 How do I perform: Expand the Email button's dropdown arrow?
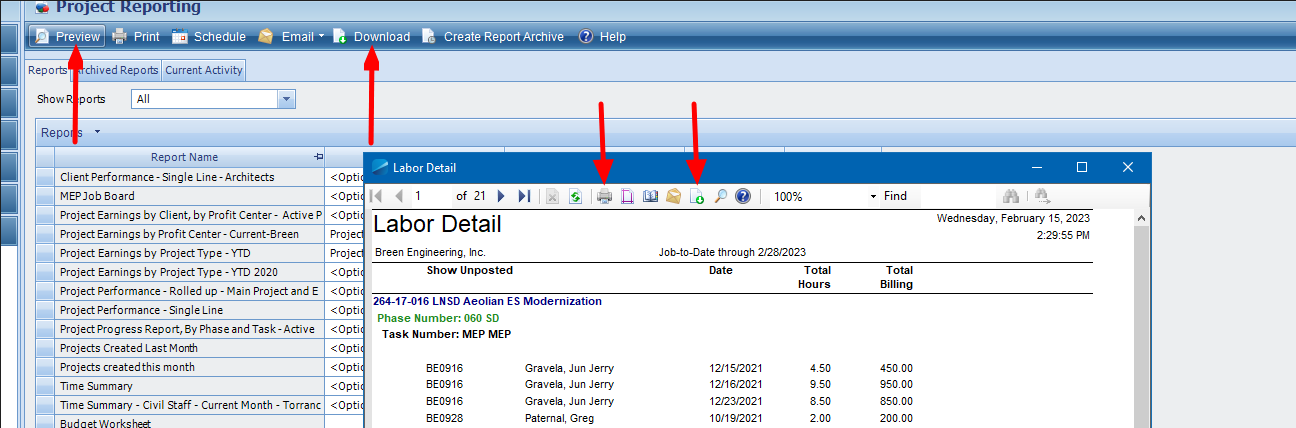[321, 37]
